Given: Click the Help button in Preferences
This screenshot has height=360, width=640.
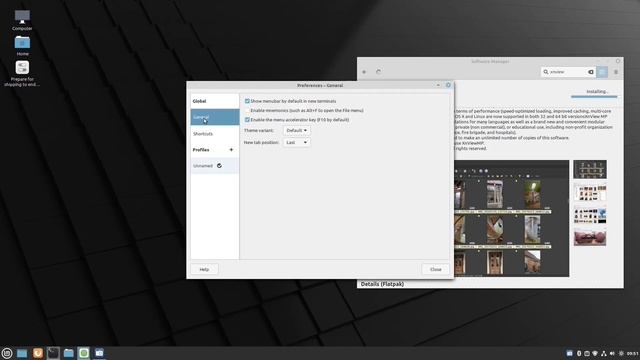Looking at the screenshot, I should 204,269.
